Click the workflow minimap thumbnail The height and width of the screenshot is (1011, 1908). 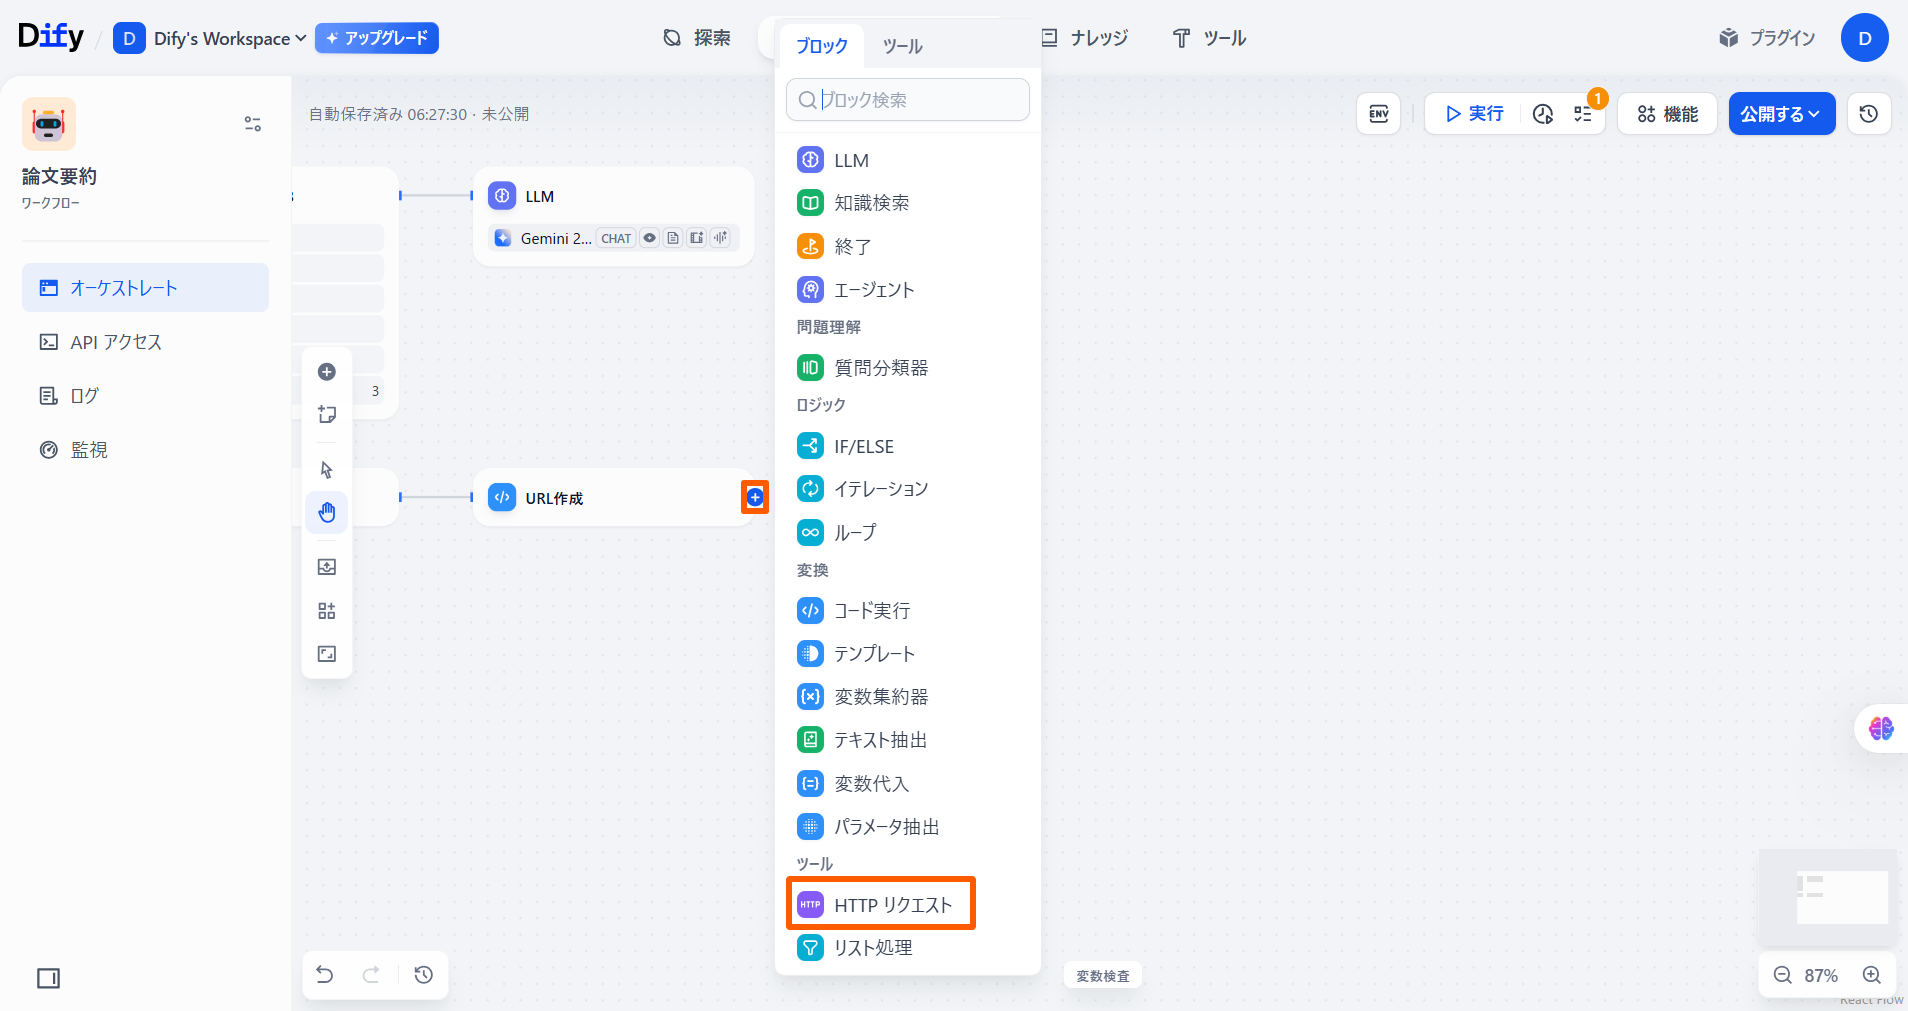click(x=1828, y=897)
